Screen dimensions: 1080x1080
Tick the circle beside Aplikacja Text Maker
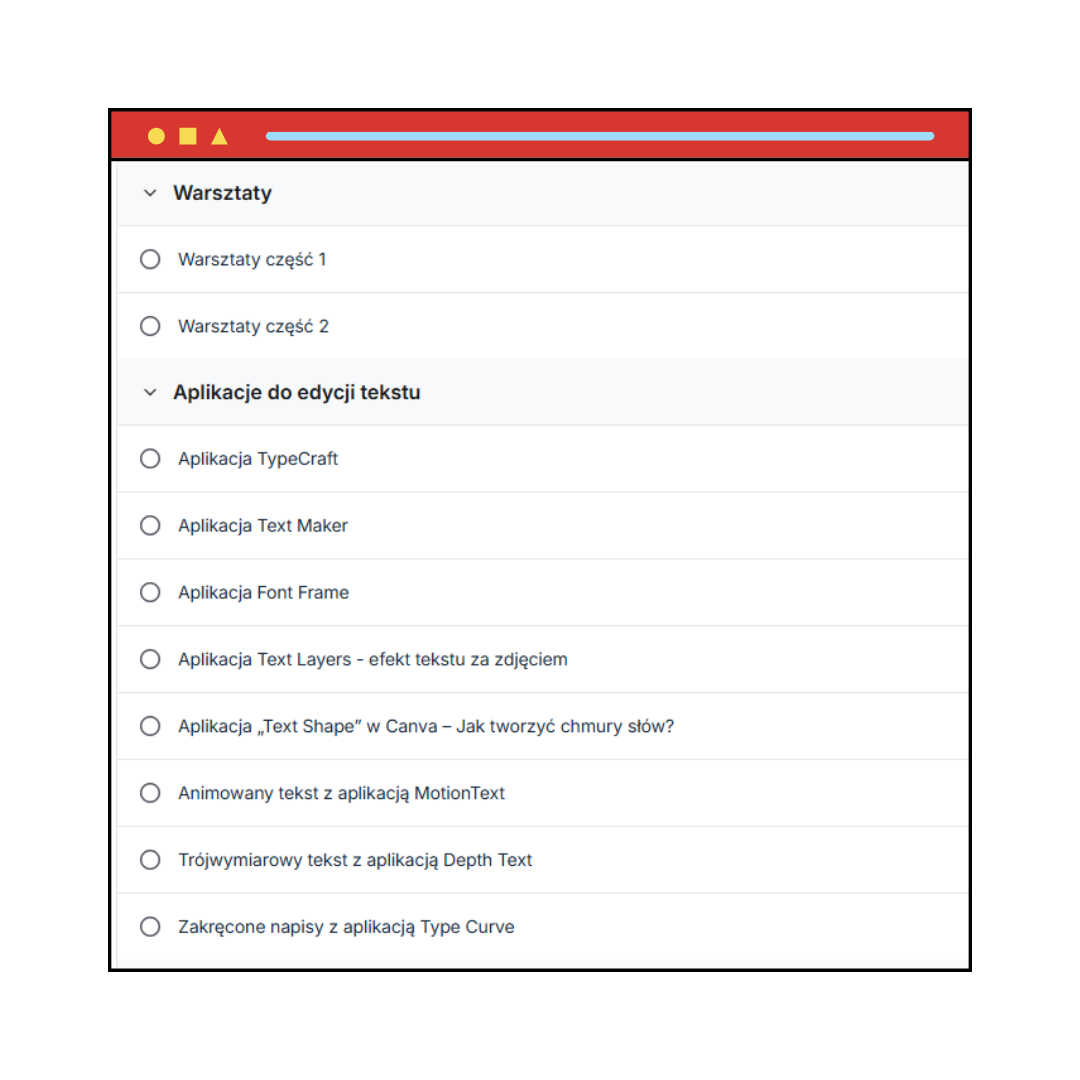150,526
